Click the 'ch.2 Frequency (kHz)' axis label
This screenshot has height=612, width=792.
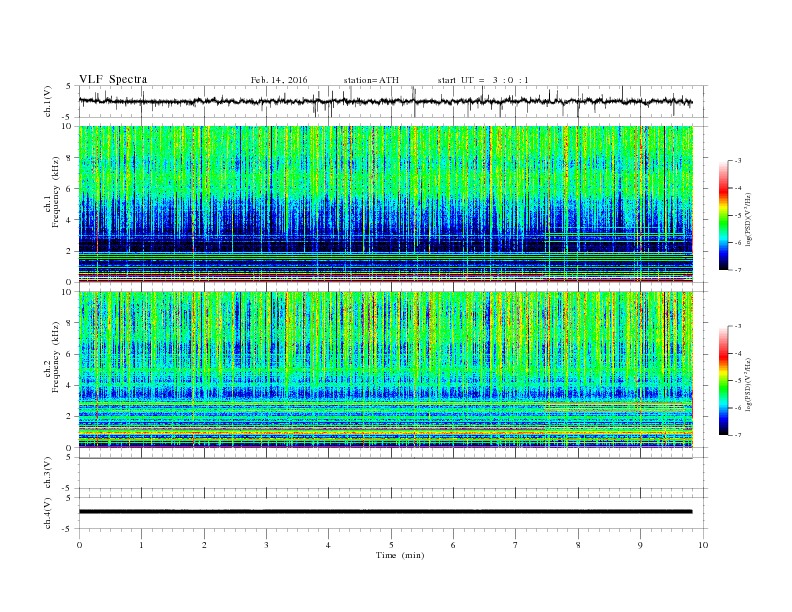point(52,356)
